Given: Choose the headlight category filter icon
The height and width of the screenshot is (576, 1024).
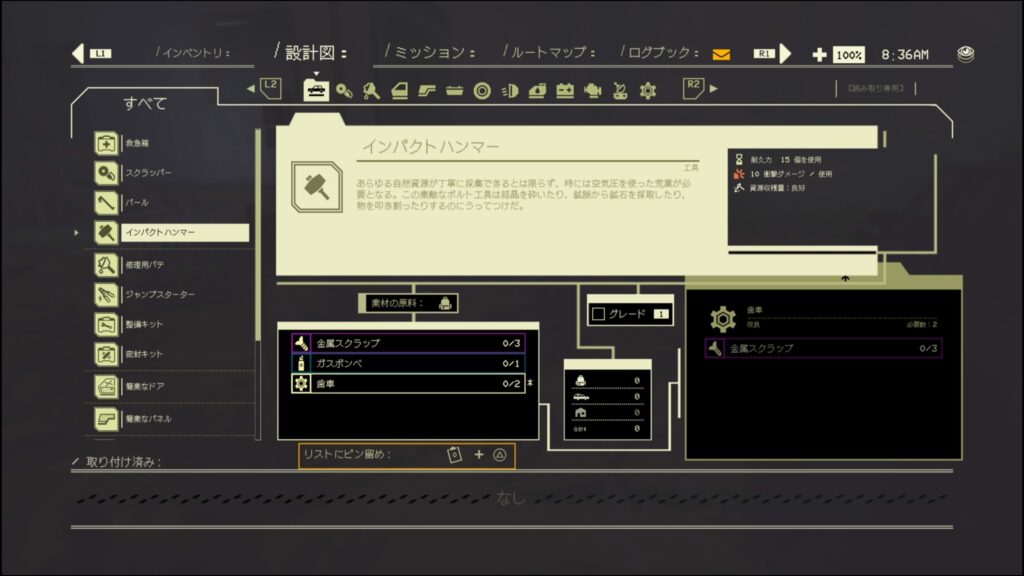Looking at the screenshot, I should pyautogui.click(x=509, y=91).
